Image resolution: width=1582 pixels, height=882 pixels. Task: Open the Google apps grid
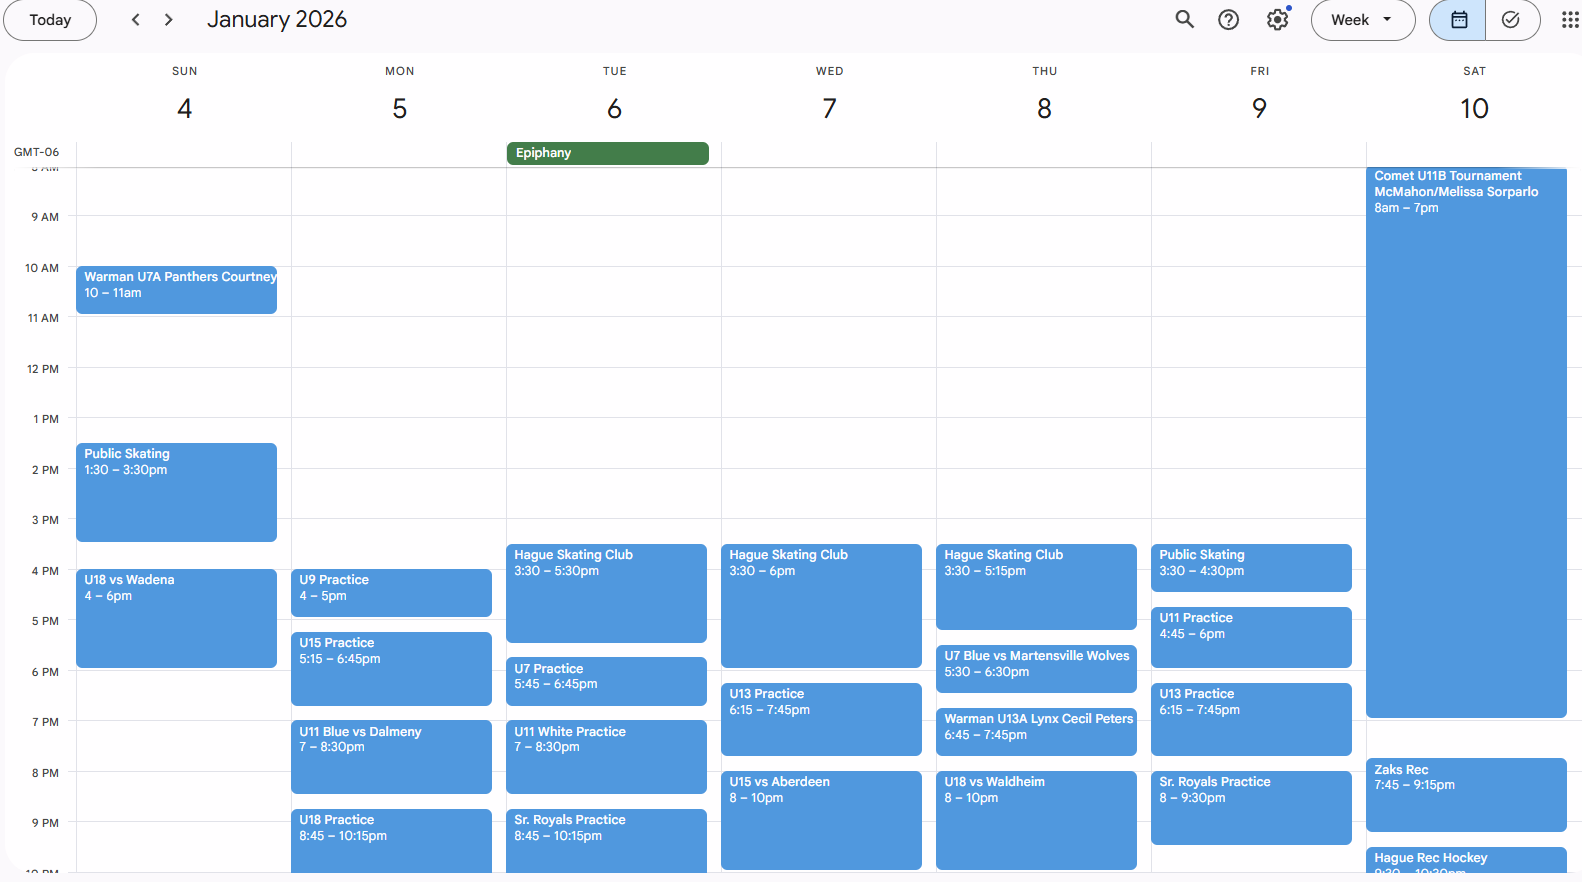(1569, 20)
